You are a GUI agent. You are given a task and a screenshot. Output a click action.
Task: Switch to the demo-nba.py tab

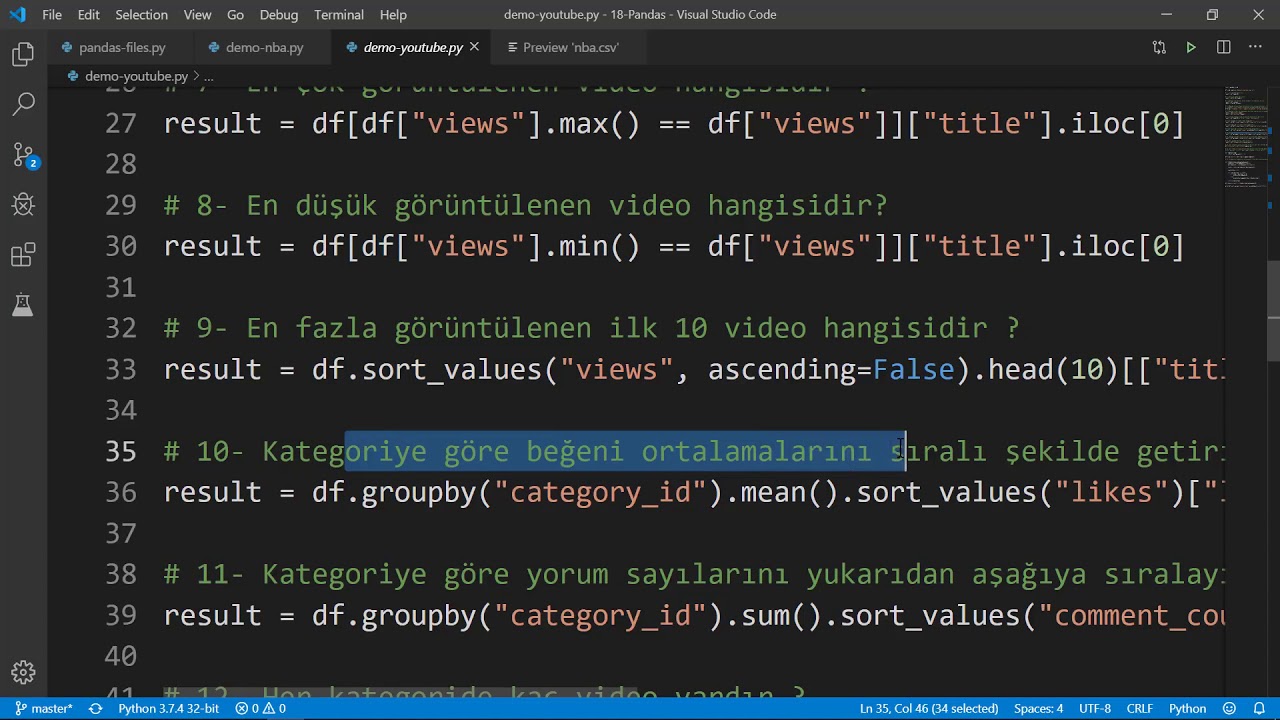tap(264, 47)
